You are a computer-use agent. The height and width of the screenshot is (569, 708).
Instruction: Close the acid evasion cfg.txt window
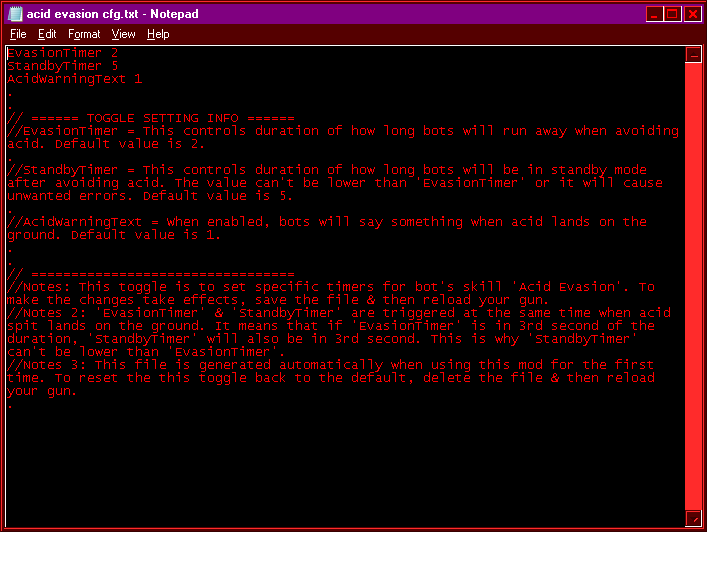692,14
